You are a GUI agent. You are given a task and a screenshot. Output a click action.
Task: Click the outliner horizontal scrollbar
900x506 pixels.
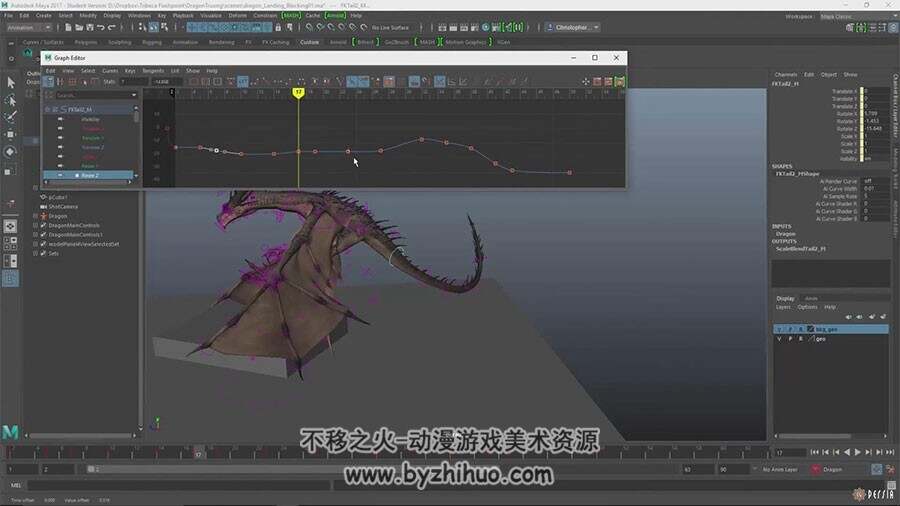tap(80, 435)
